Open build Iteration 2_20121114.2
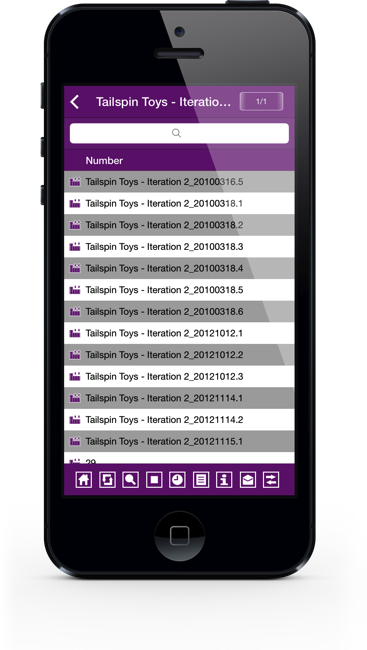The width and height of the screenshot is (367, 650). [179, 420]
